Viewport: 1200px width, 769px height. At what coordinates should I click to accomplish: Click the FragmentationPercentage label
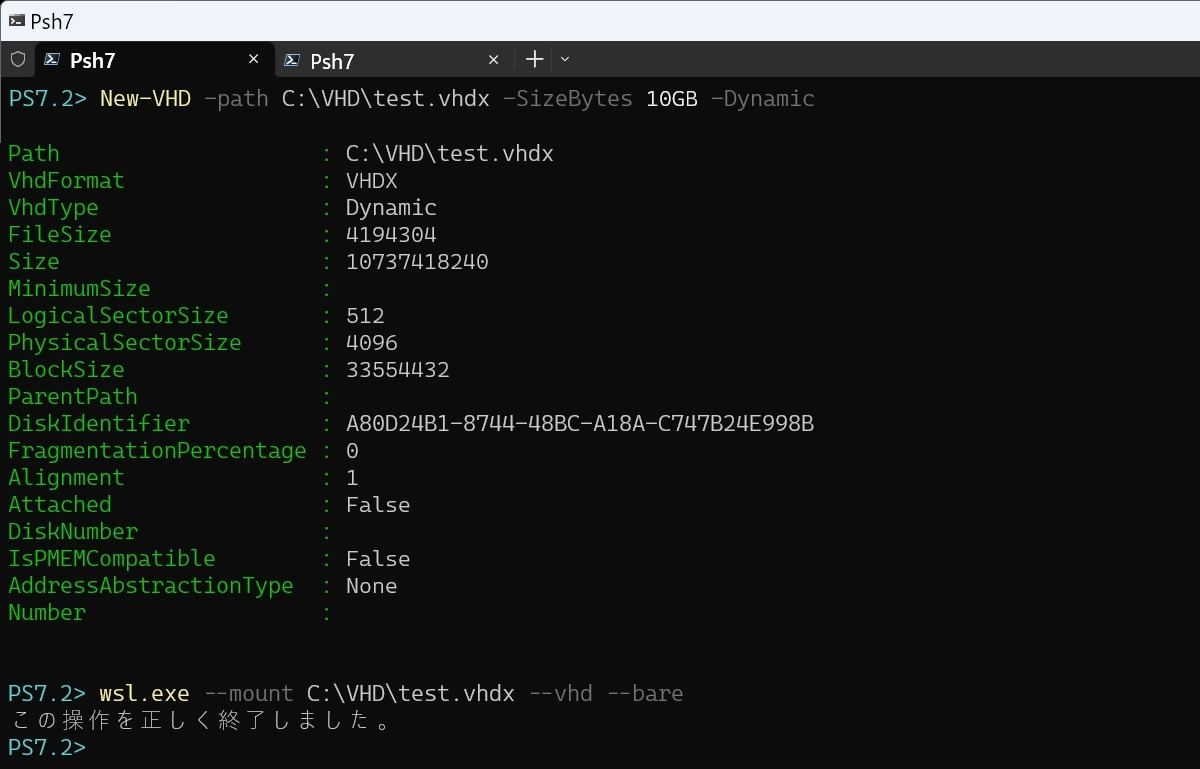coord(157,450)
